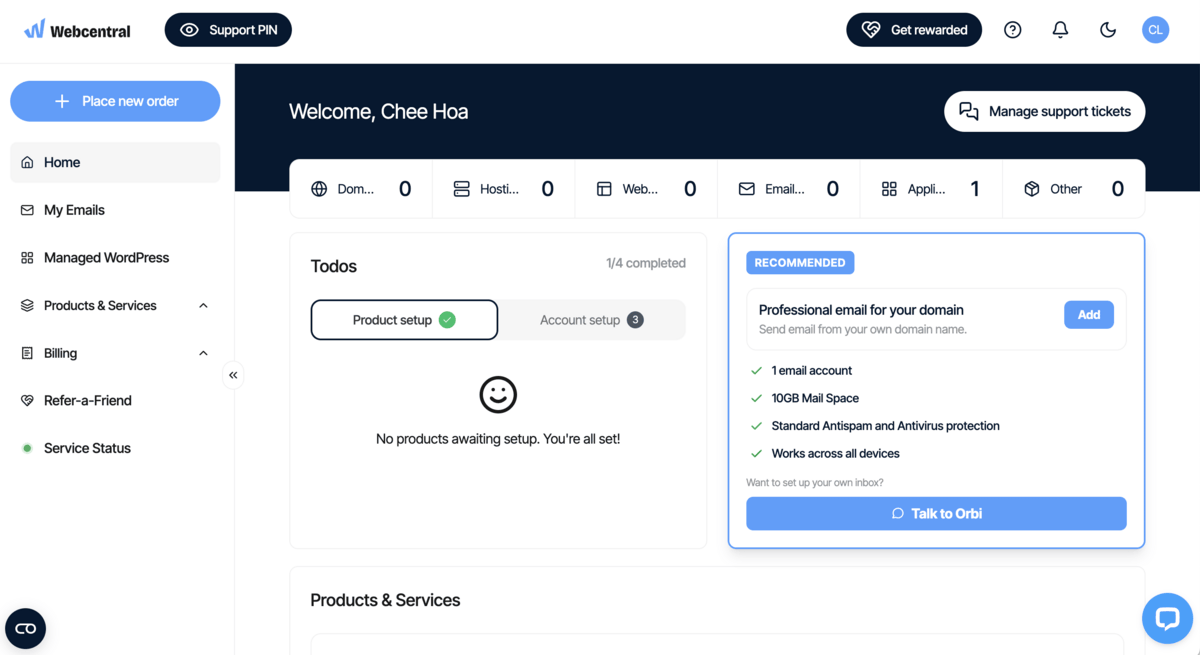Open the Support PIN button
The image size is (1200, 655).
tap(228, 30)
